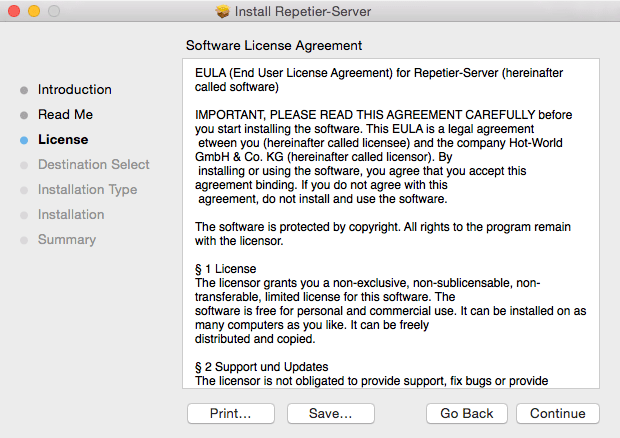Viewport: 620px width, 438px height.
Task: Close the installer with the red button
Action: pyautogui.click(x=14, y=12)
